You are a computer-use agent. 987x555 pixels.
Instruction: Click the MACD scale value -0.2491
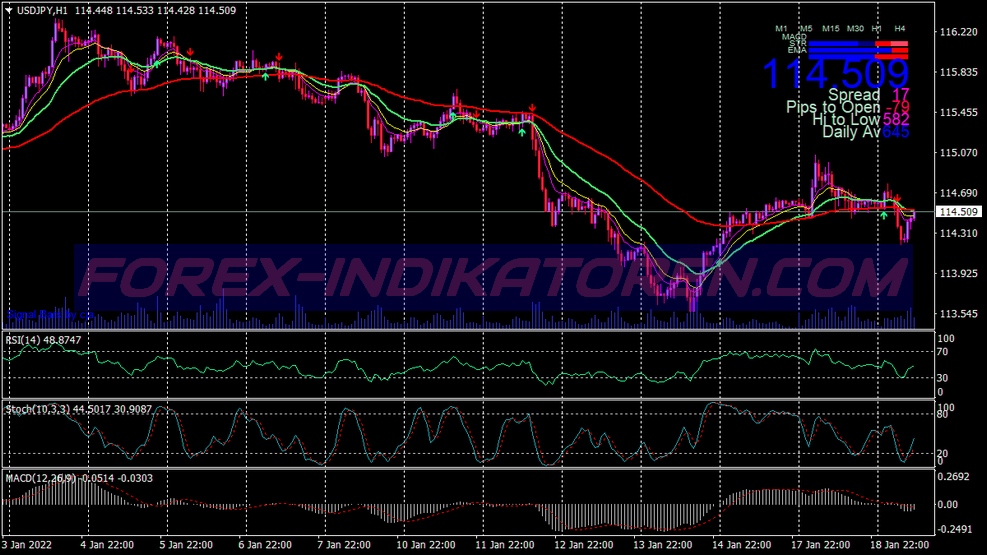[x=954, y=529]
